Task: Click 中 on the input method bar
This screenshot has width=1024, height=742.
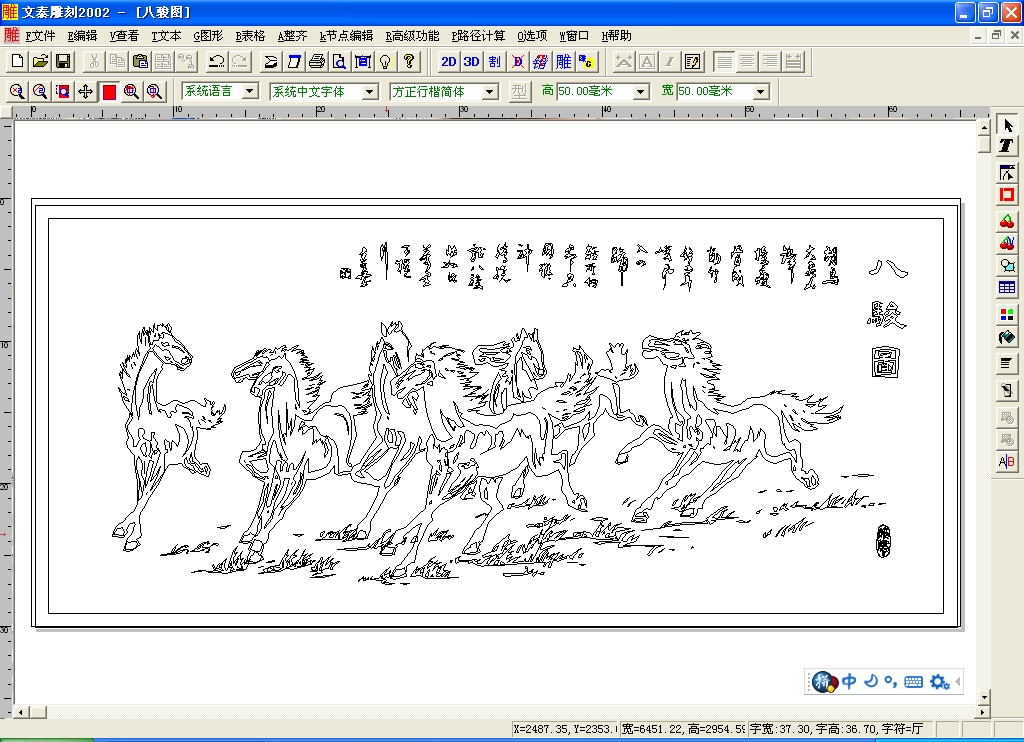Action: click(848, 681)
